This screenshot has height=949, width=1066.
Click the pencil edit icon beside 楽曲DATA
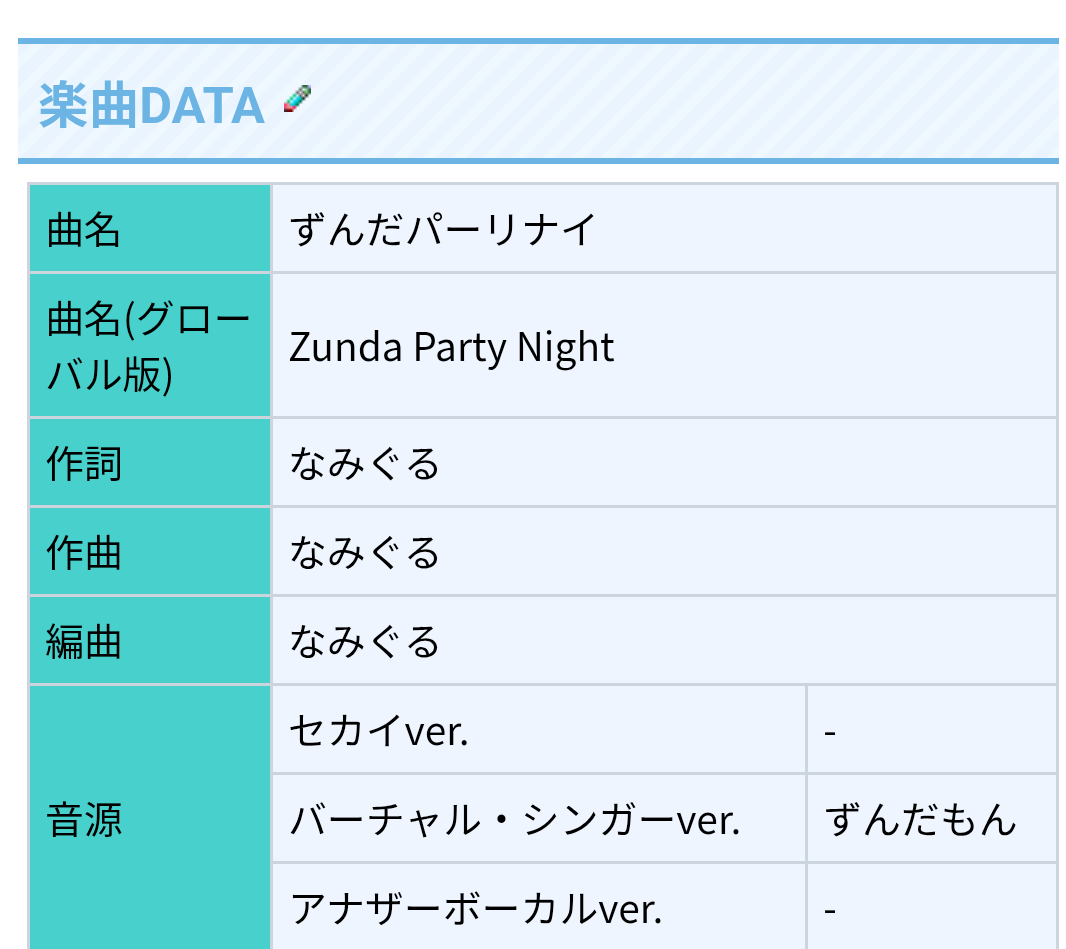click(x=298, y=99)
